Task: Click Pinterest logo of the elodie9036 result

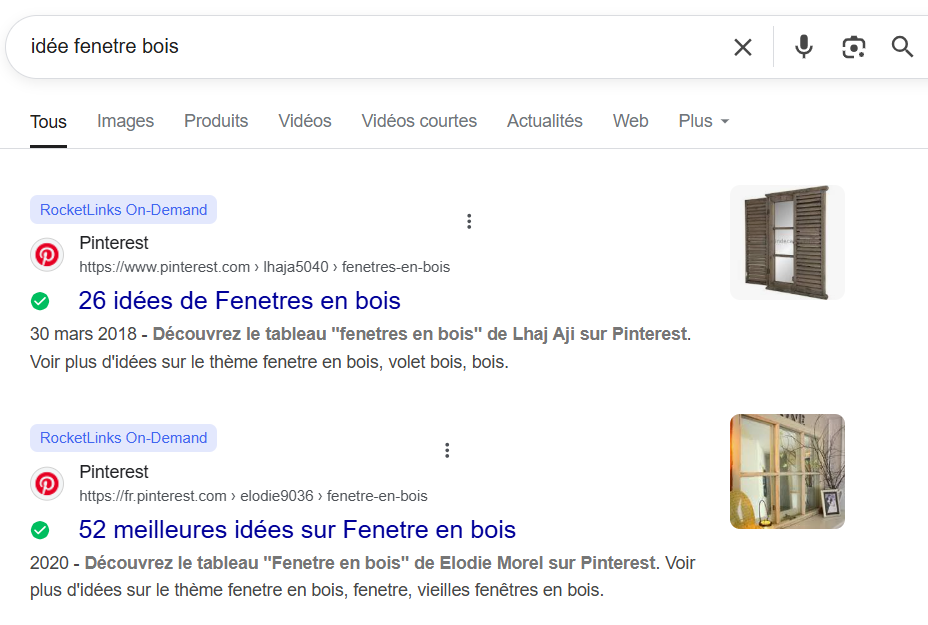Action: click(x=47, y=484)
